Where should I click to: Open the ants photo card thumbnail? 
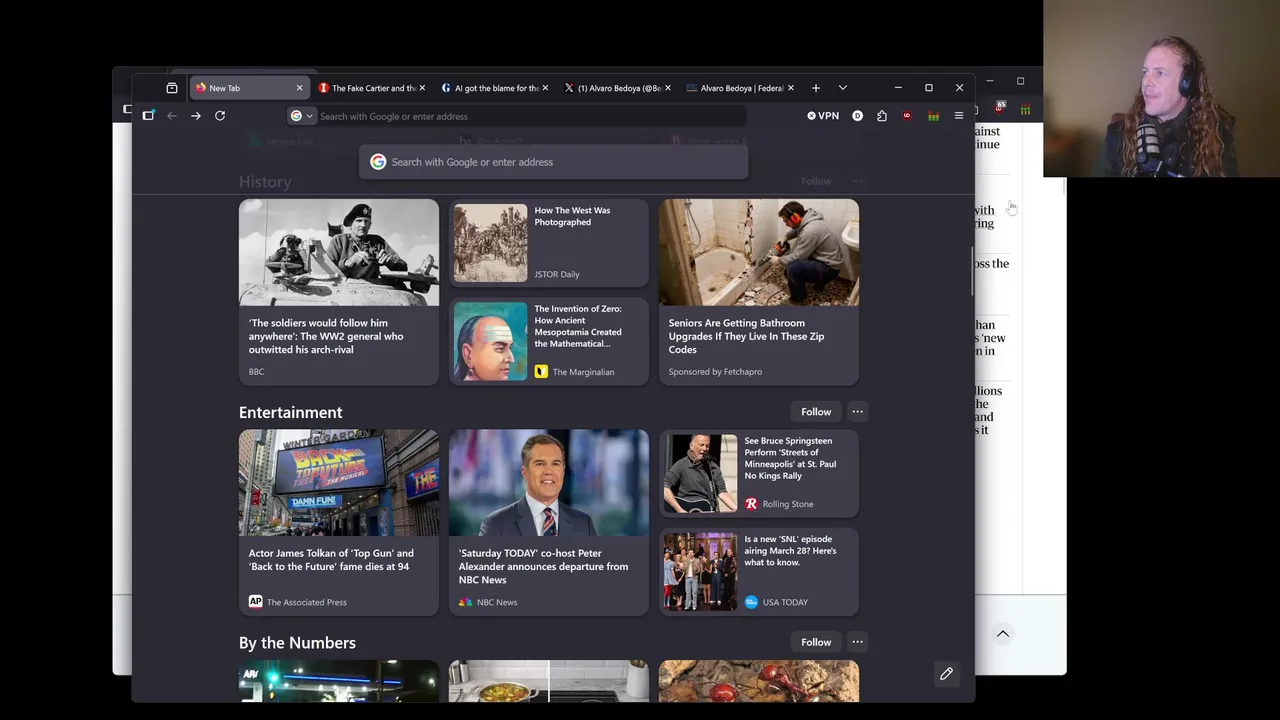point(758,680)
